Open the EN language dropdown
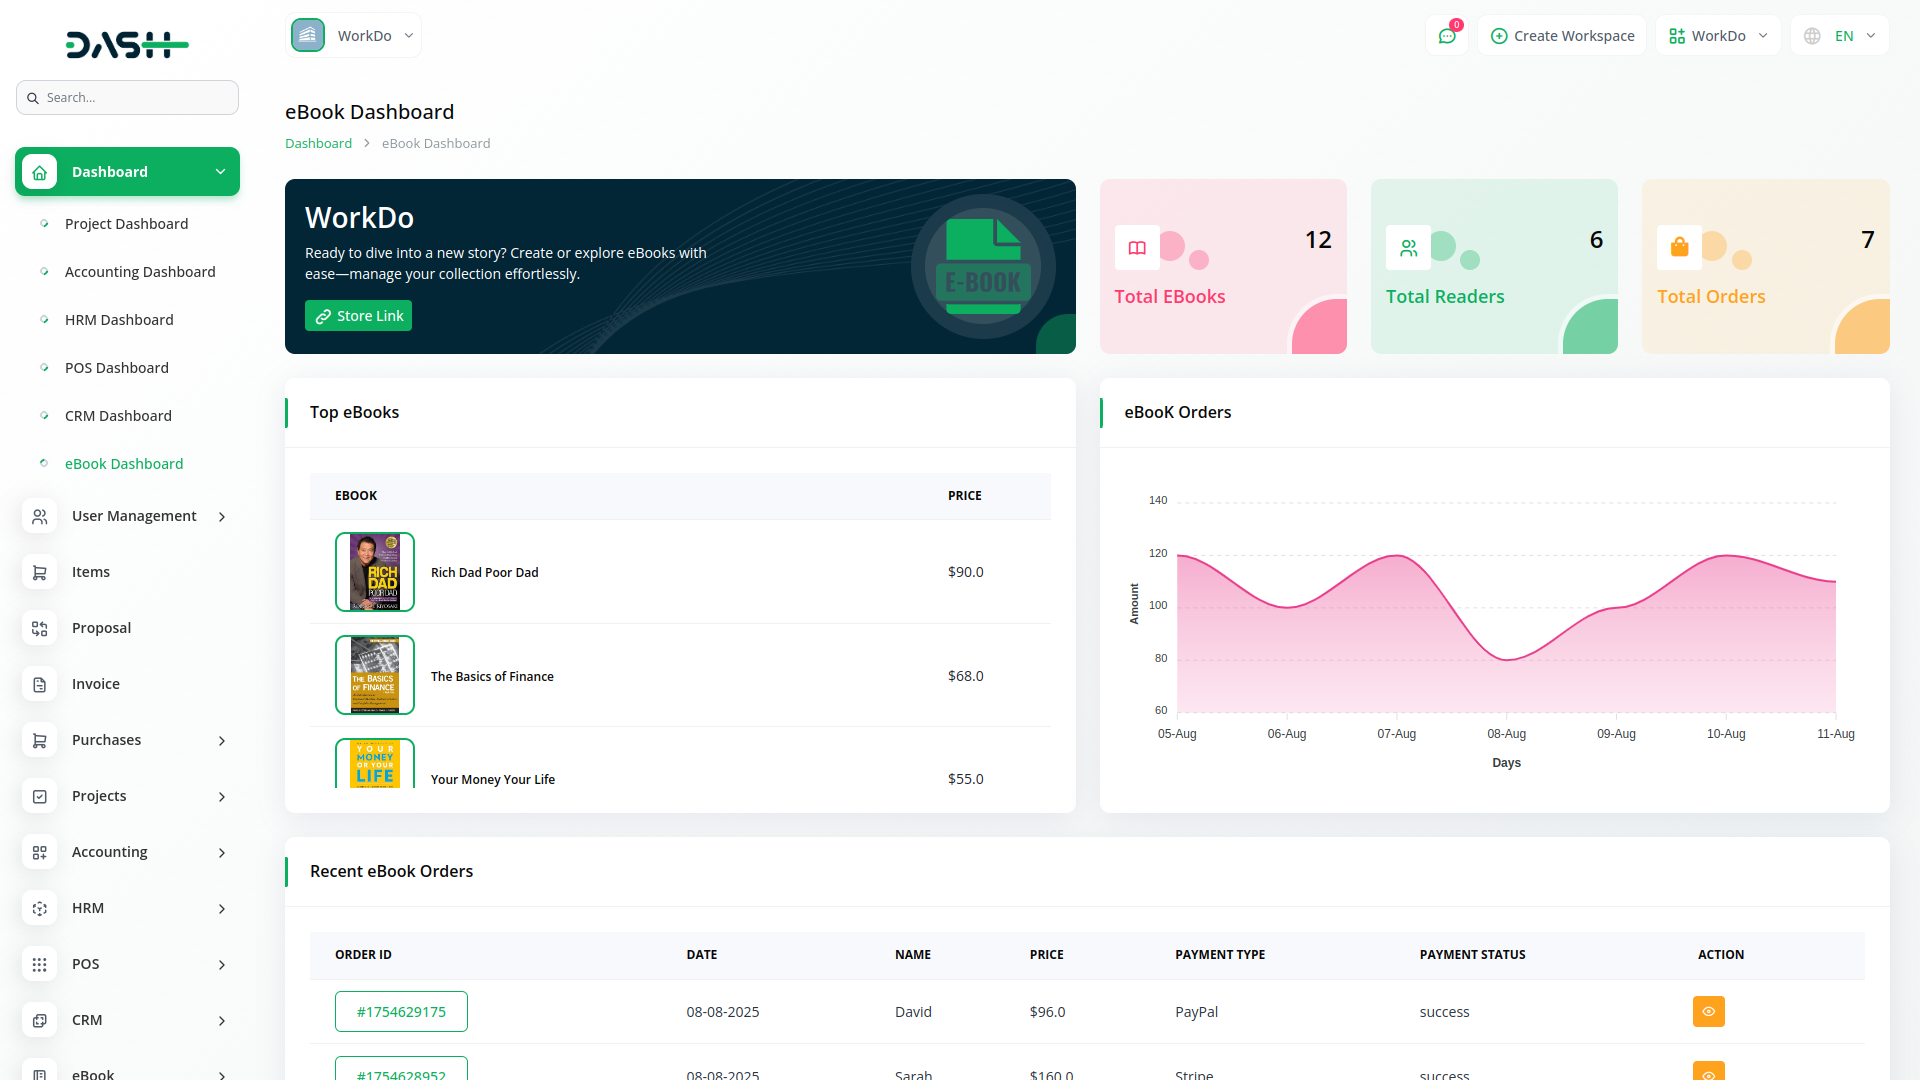 click(x=1855, y=36)
